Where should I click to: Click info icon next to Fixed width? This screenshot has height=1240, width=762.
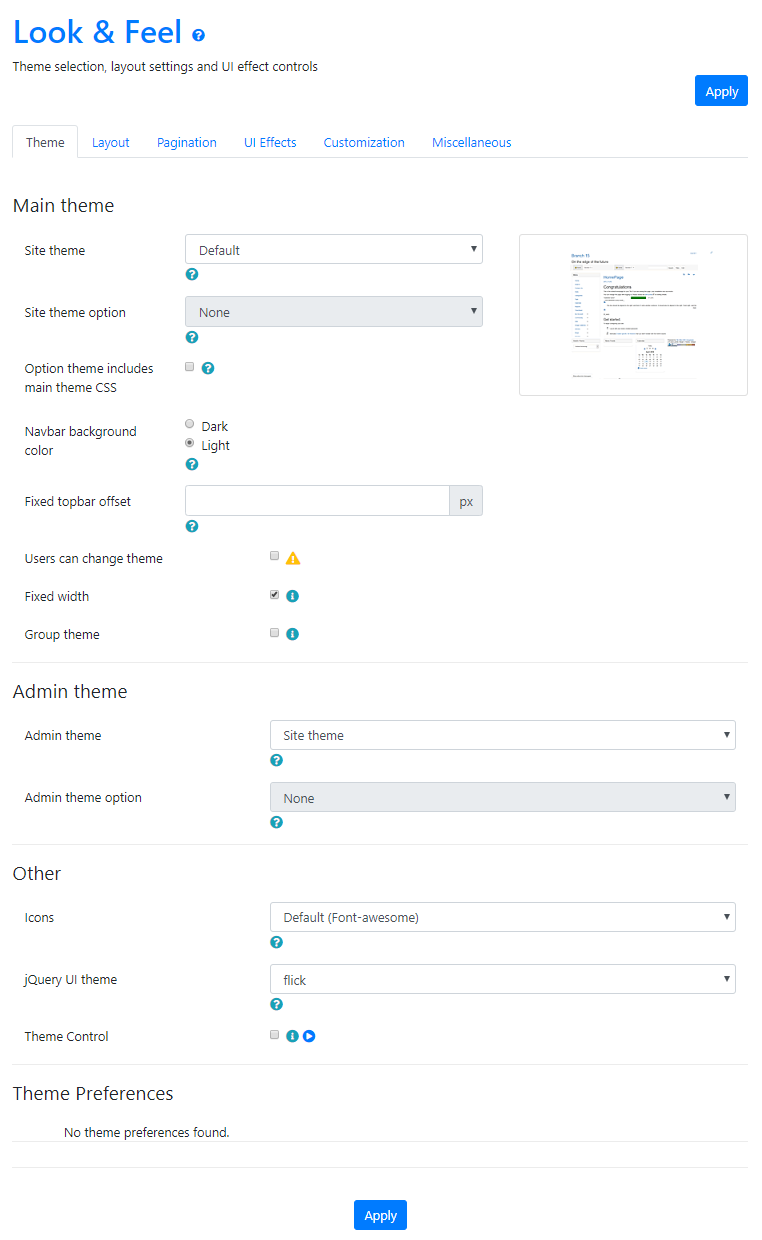coord(293,596)
